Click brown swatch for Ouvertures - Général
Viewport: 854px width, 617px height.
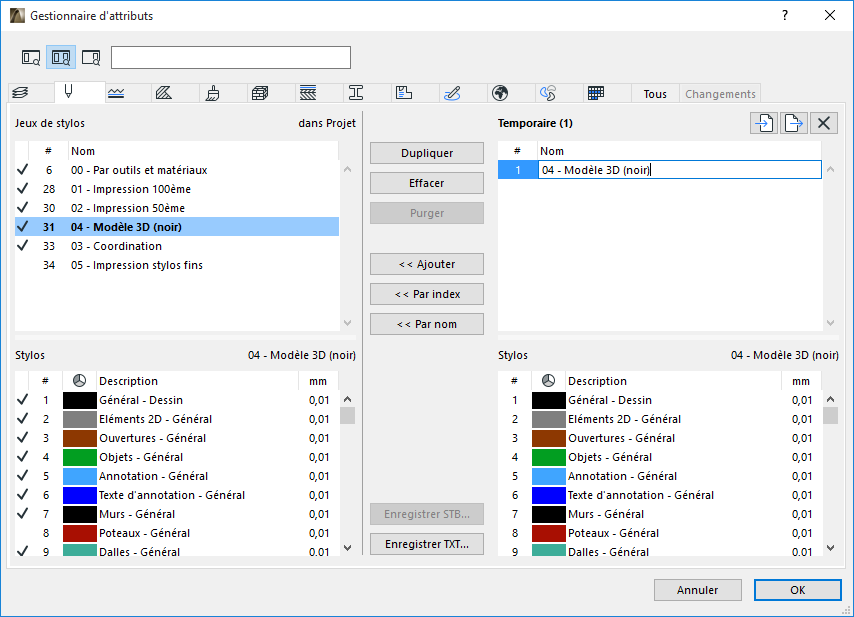tap(79, 438)
